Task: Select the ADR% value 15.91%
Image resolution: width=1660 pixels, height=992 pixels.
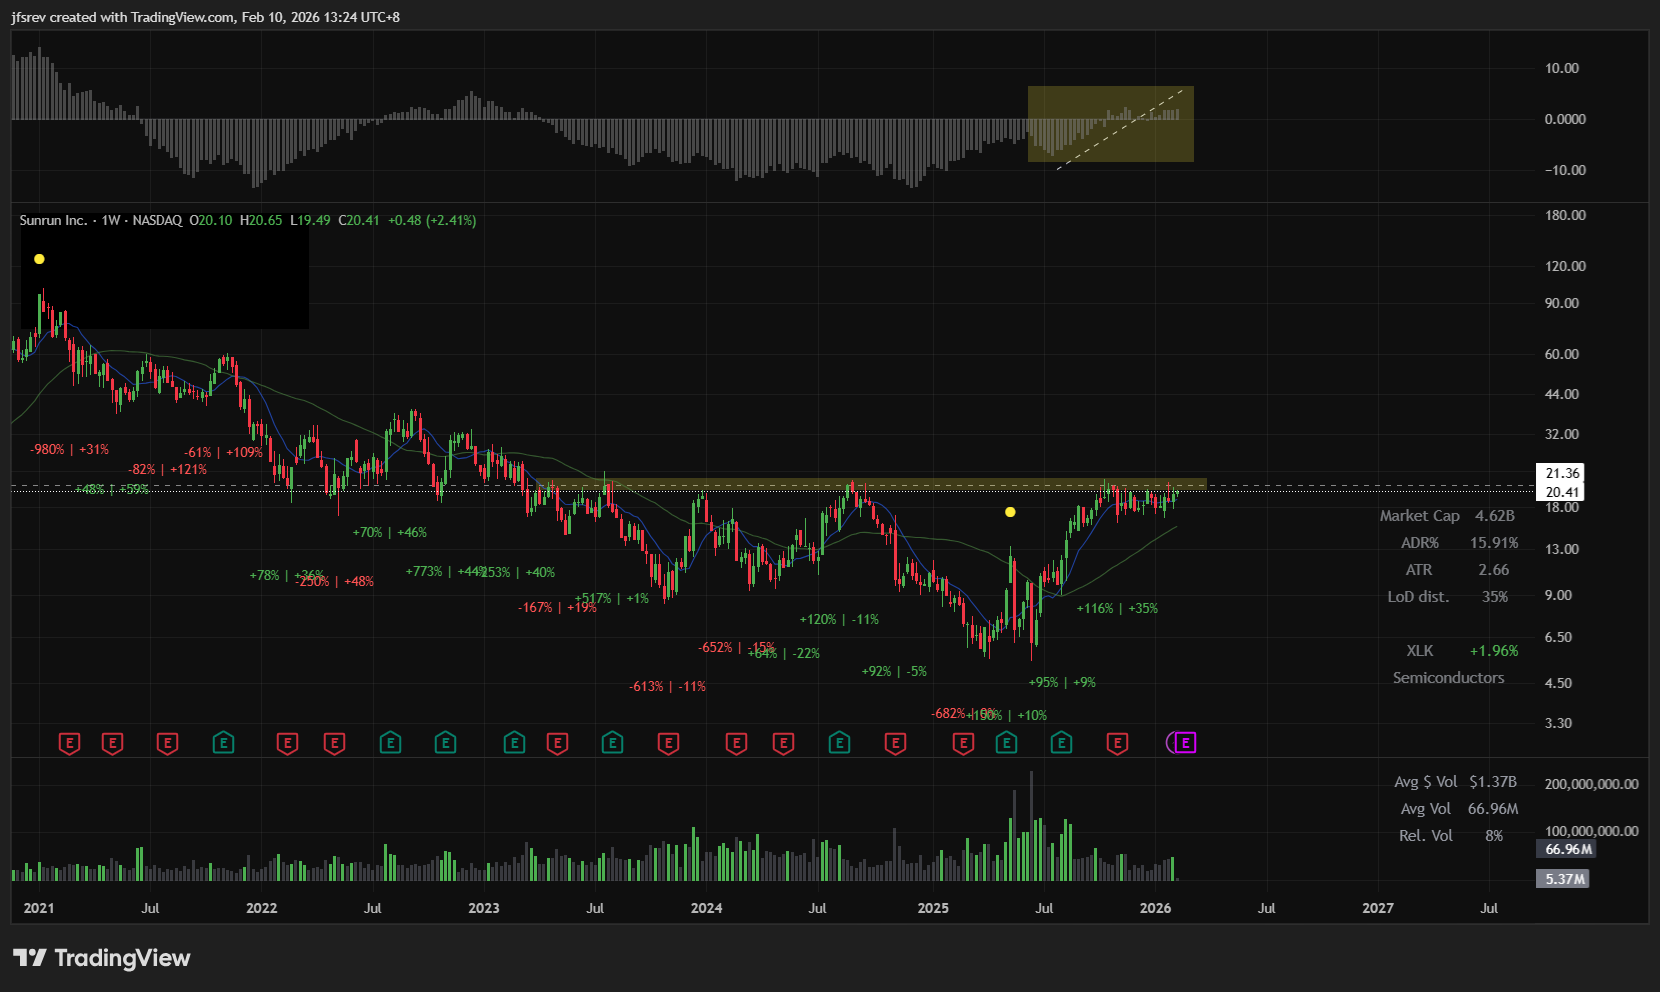Action: pyautogui.click(x=1494, y=543)
